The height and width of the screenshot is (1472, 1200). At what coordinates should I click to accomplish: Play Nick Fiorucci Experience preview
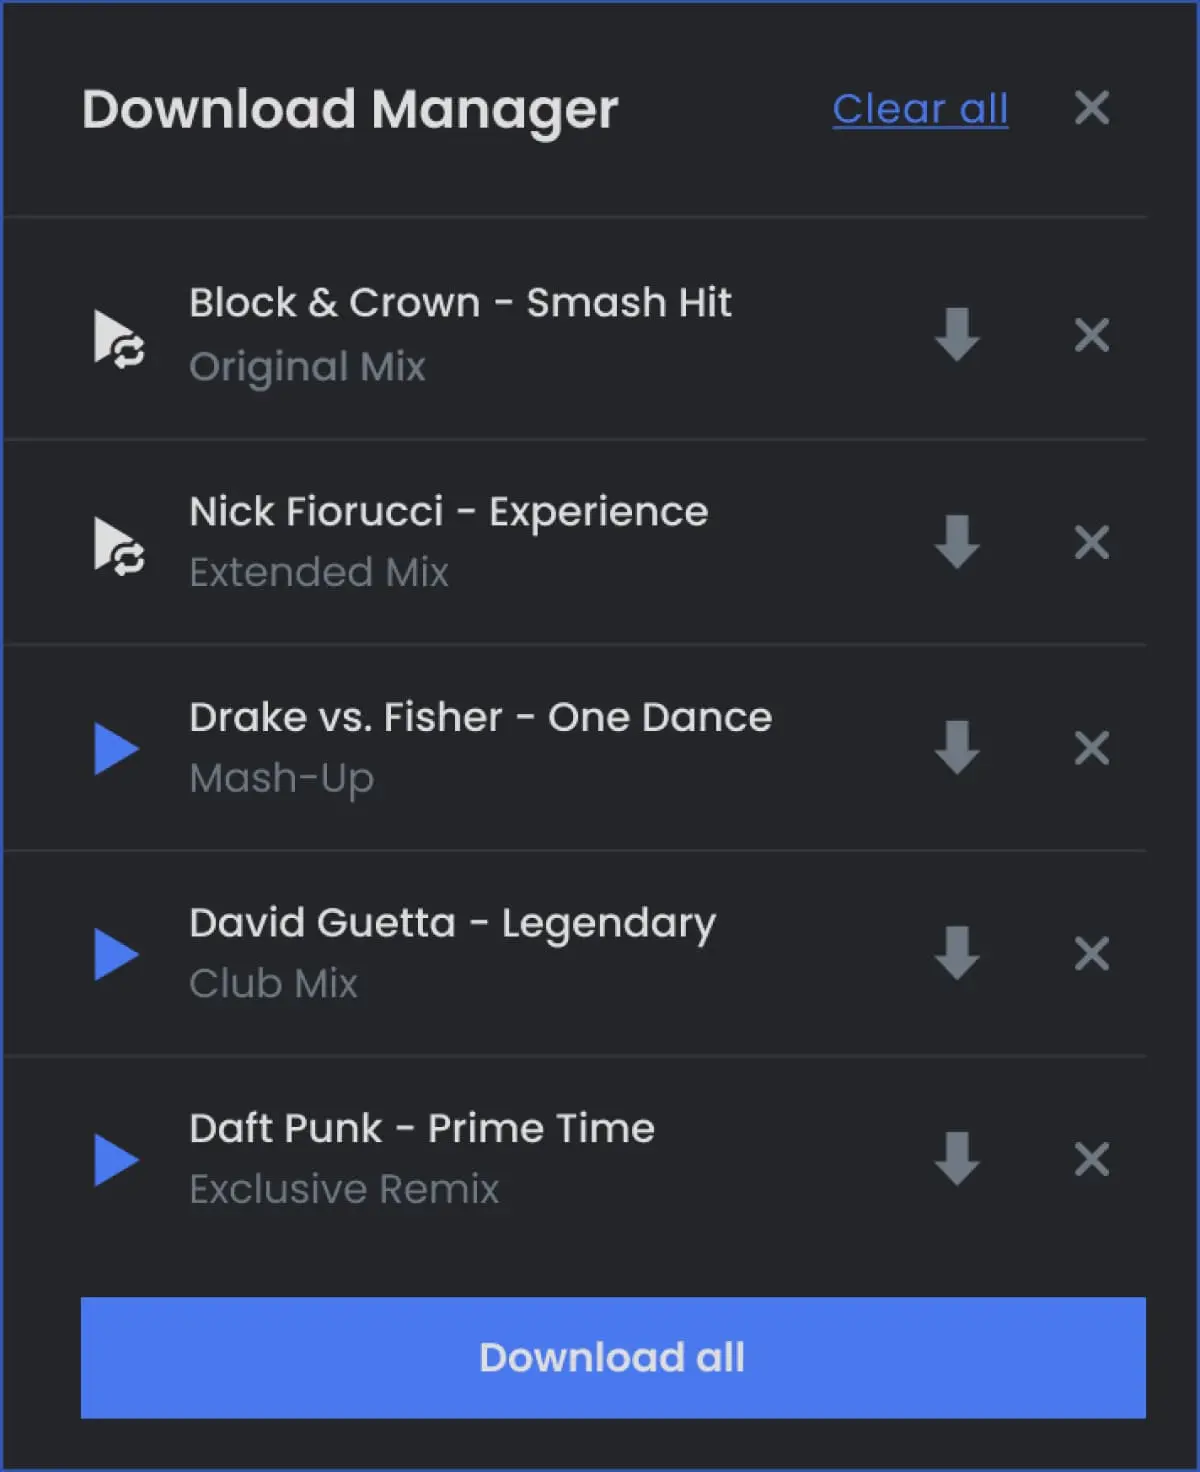[119, 545]
